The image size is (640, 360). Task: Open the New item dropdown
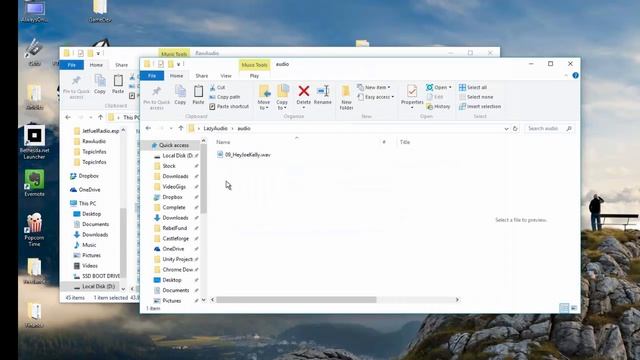click(374, 87)
